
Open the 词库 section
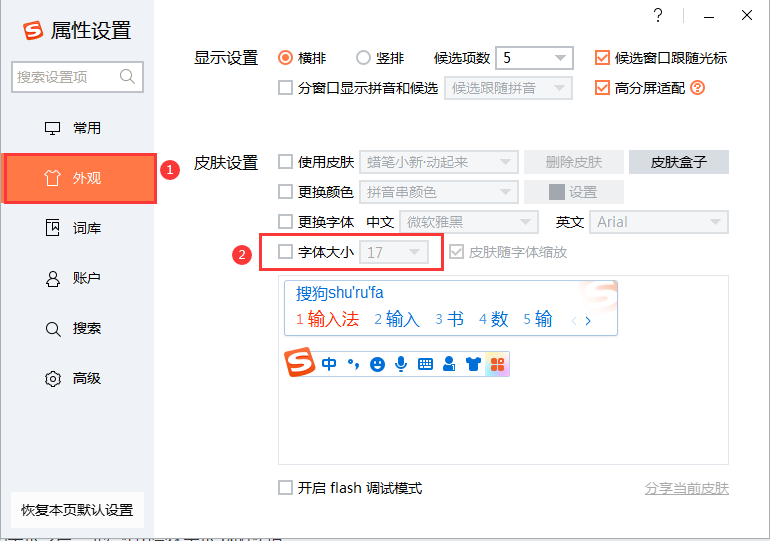coord(78,228)
